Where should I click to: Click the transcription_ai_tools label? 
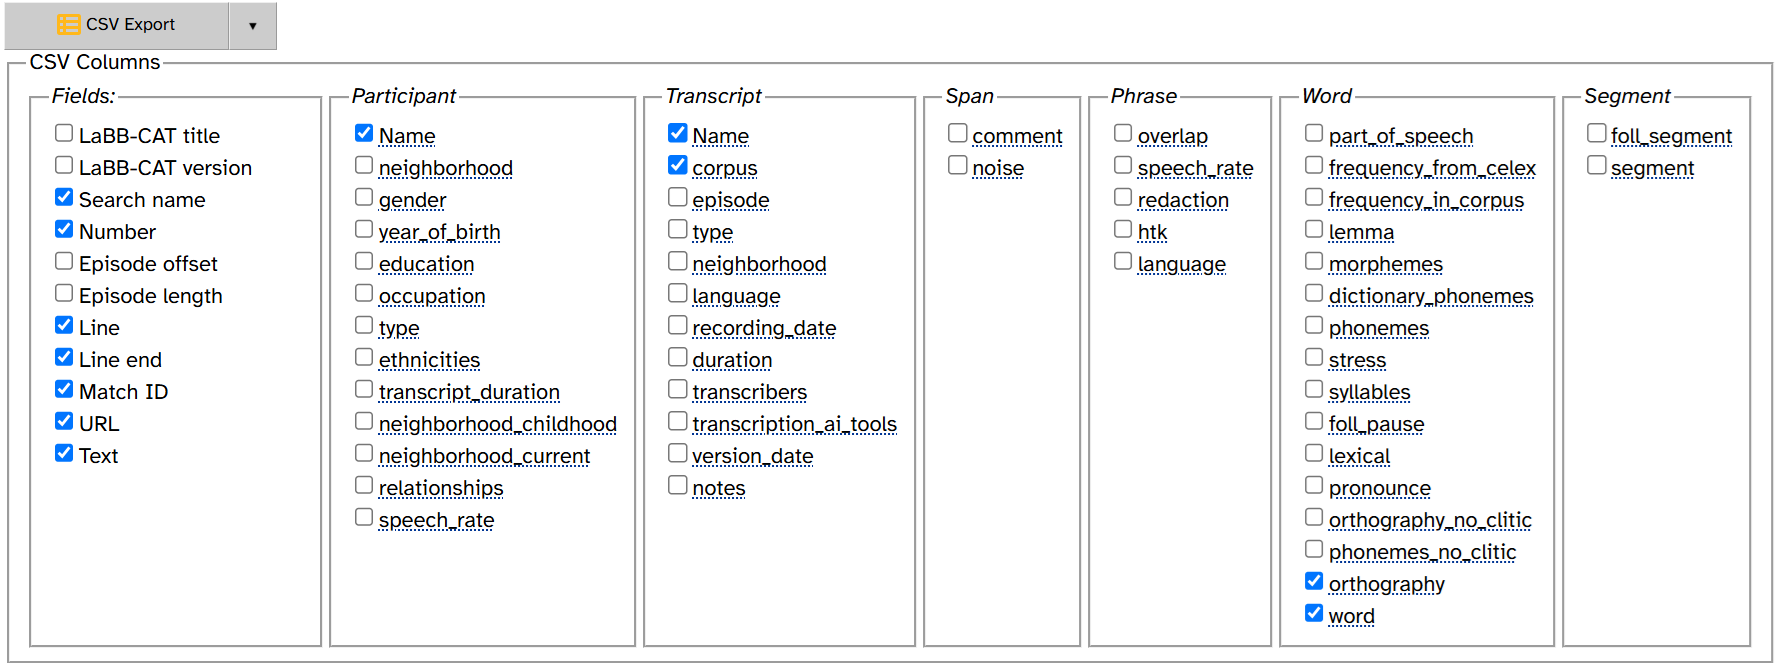794,424
